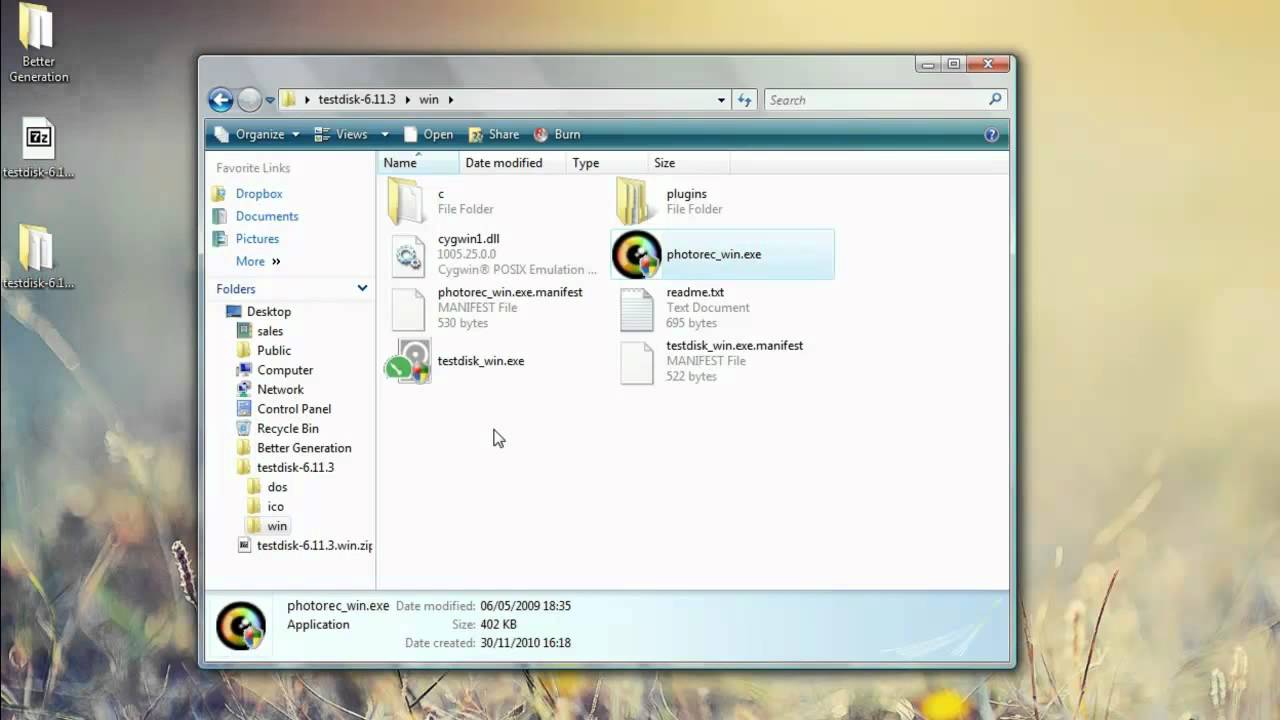The width and height of the screenshot is (1280, 720).
Task: Click Open in the toolbar
Action: click(428, 134)
